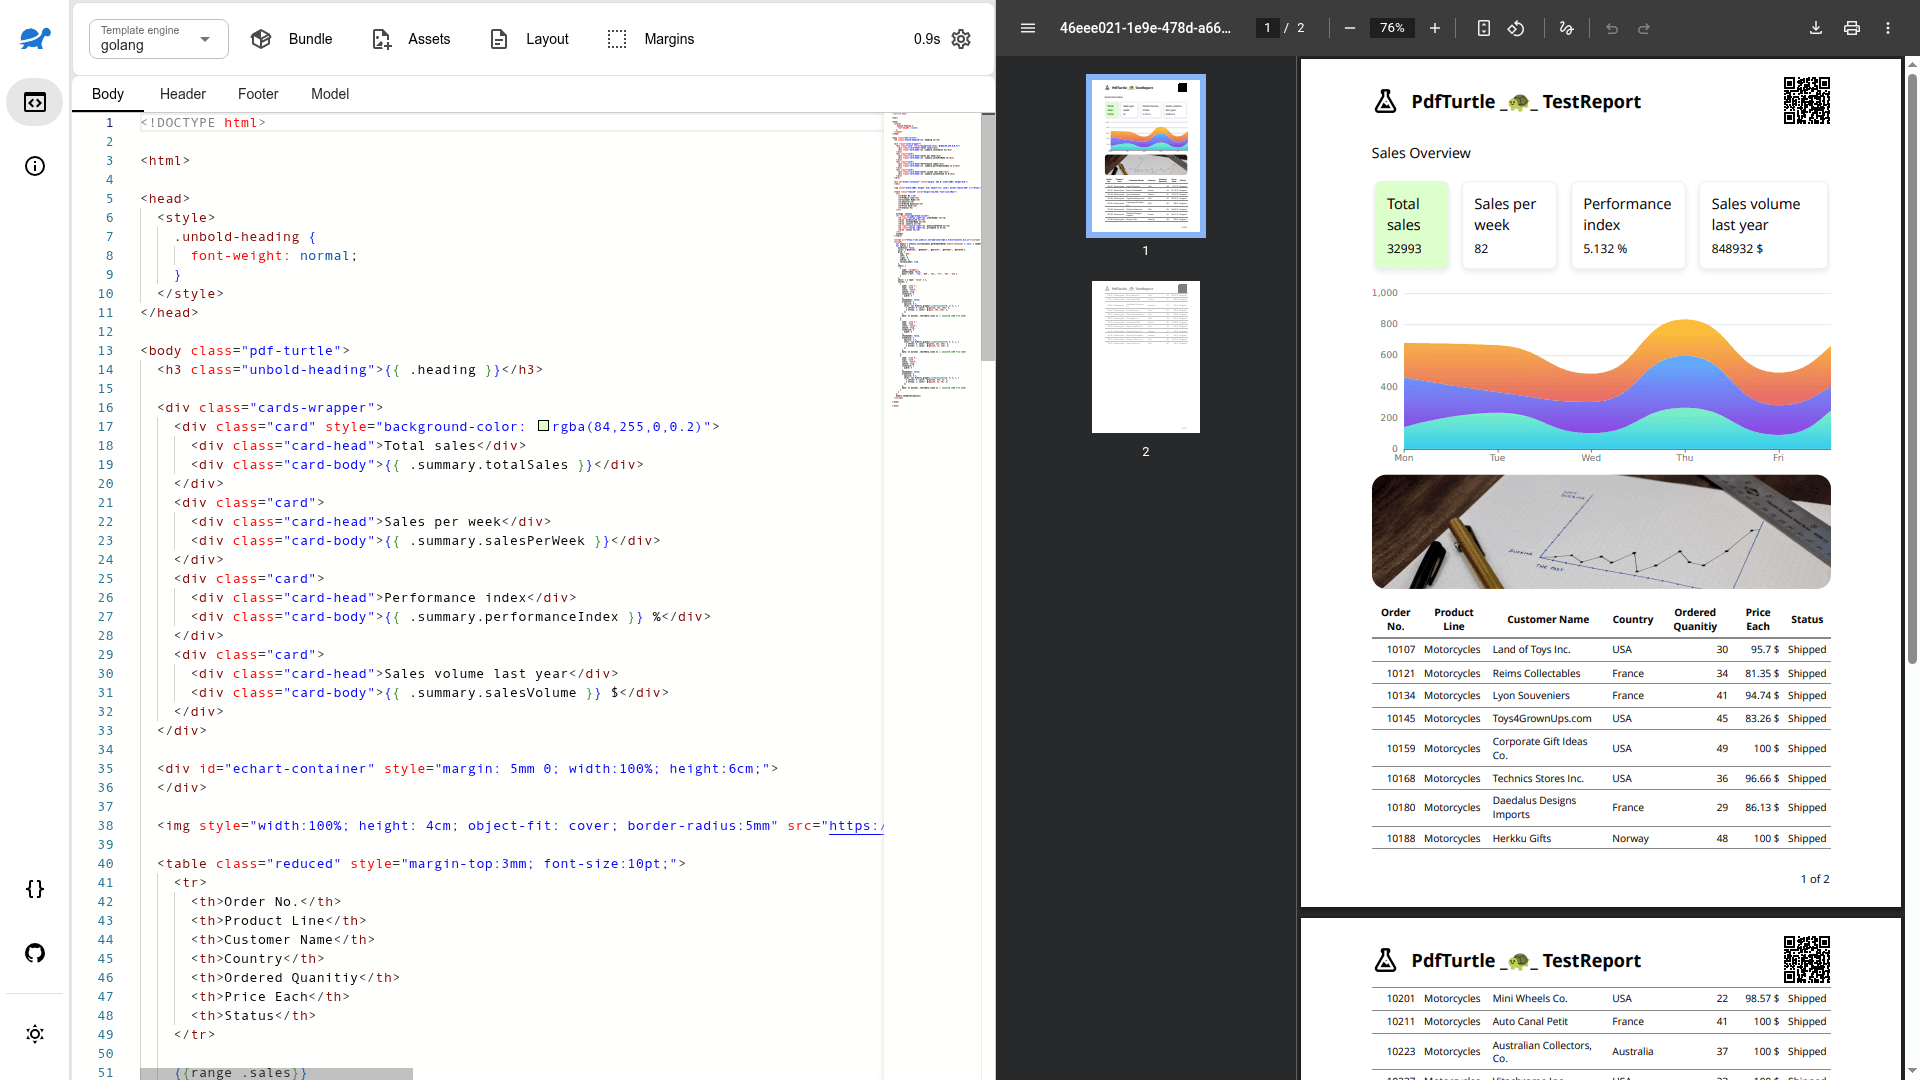The width and height of the screenshot is (1920, 1080).
Task: Click the Performance index card
Action: pyautogui.click(x=1628, y=225)
